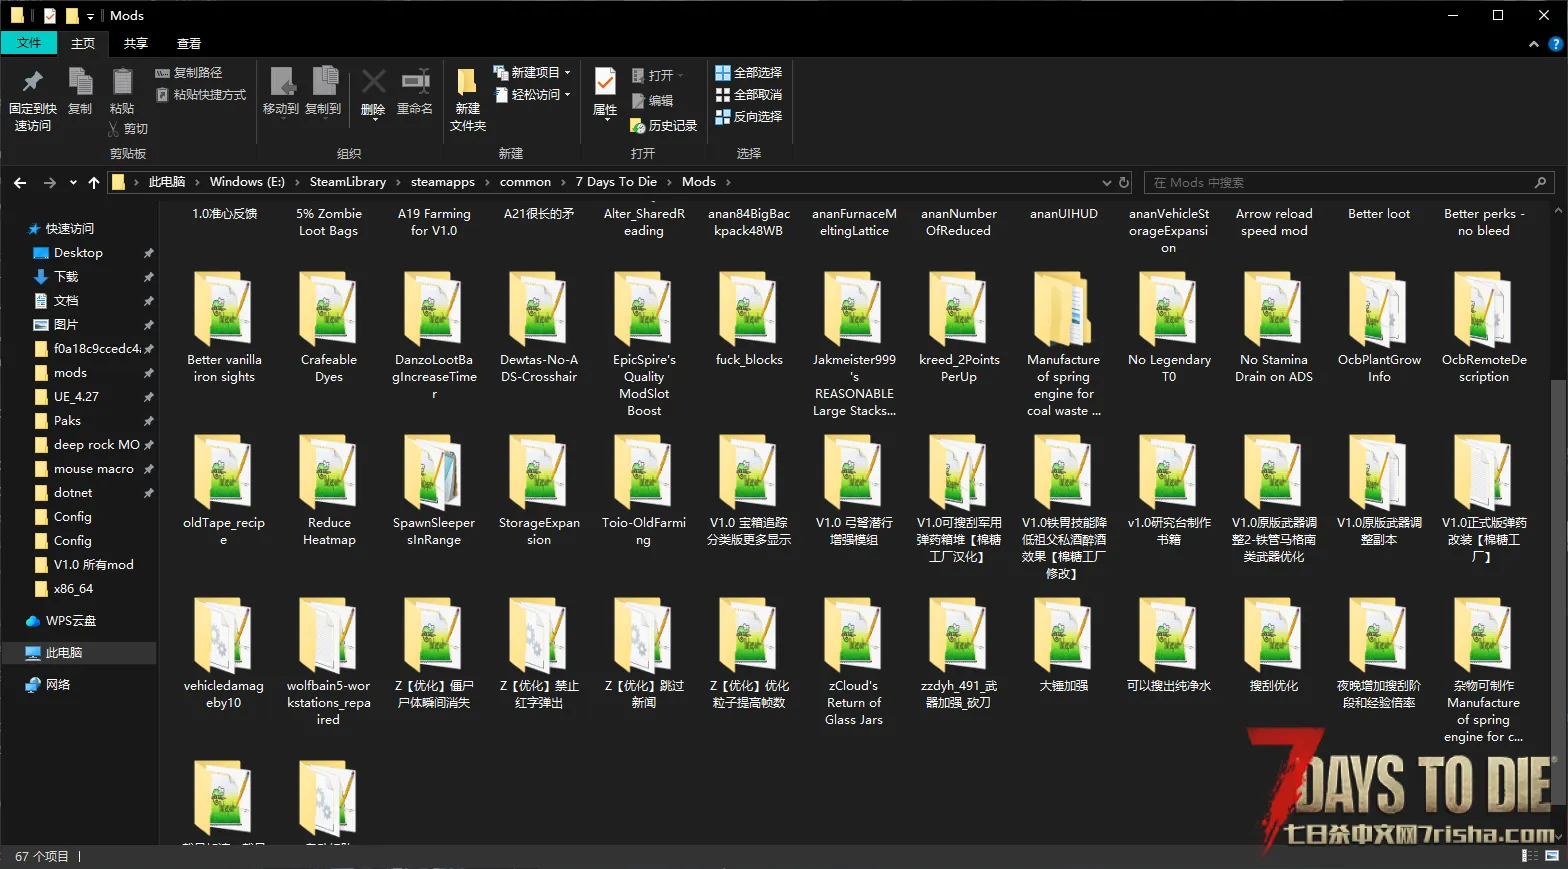Click Windows (E:) in breadcrumb

[x=247, y=182]
